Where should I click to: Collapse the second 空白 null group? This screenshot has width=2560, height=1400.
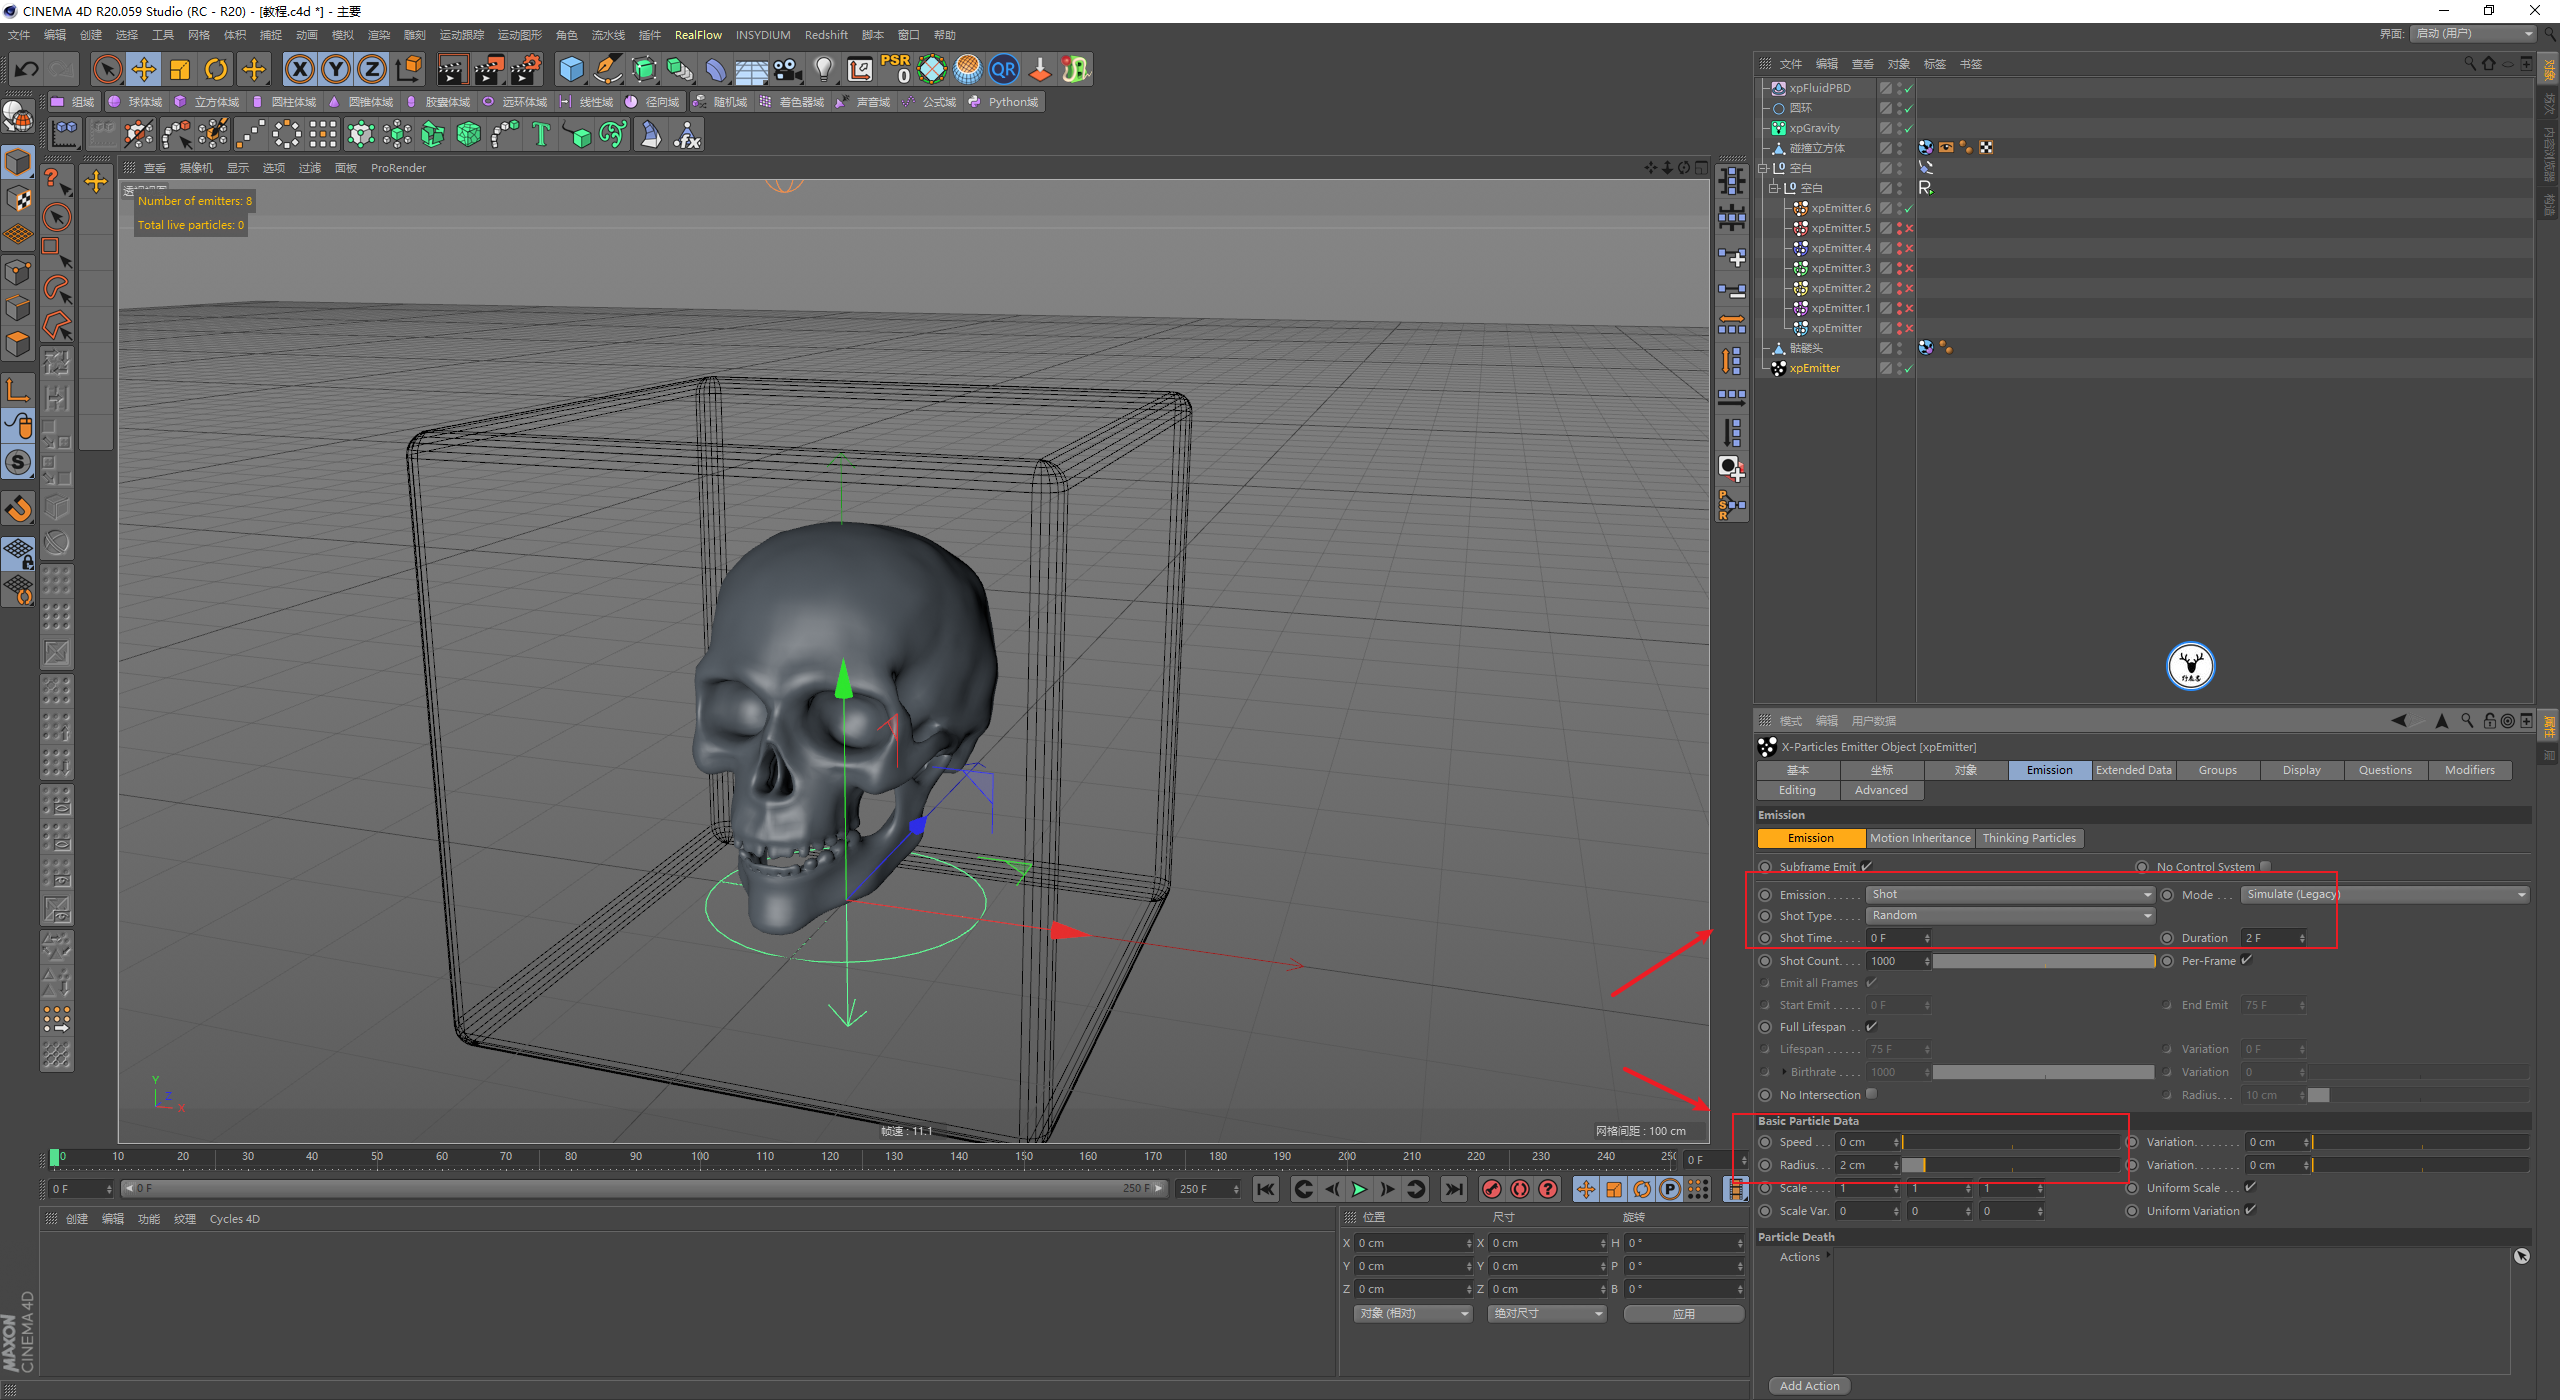tap(1774, 188)
